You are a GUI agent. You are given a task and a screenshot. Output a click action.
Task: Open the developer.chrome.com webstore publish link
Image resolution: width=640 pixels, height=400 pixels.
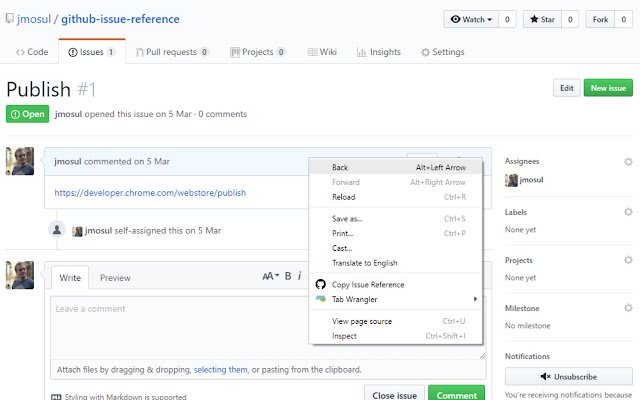click(x=150, y=193)
